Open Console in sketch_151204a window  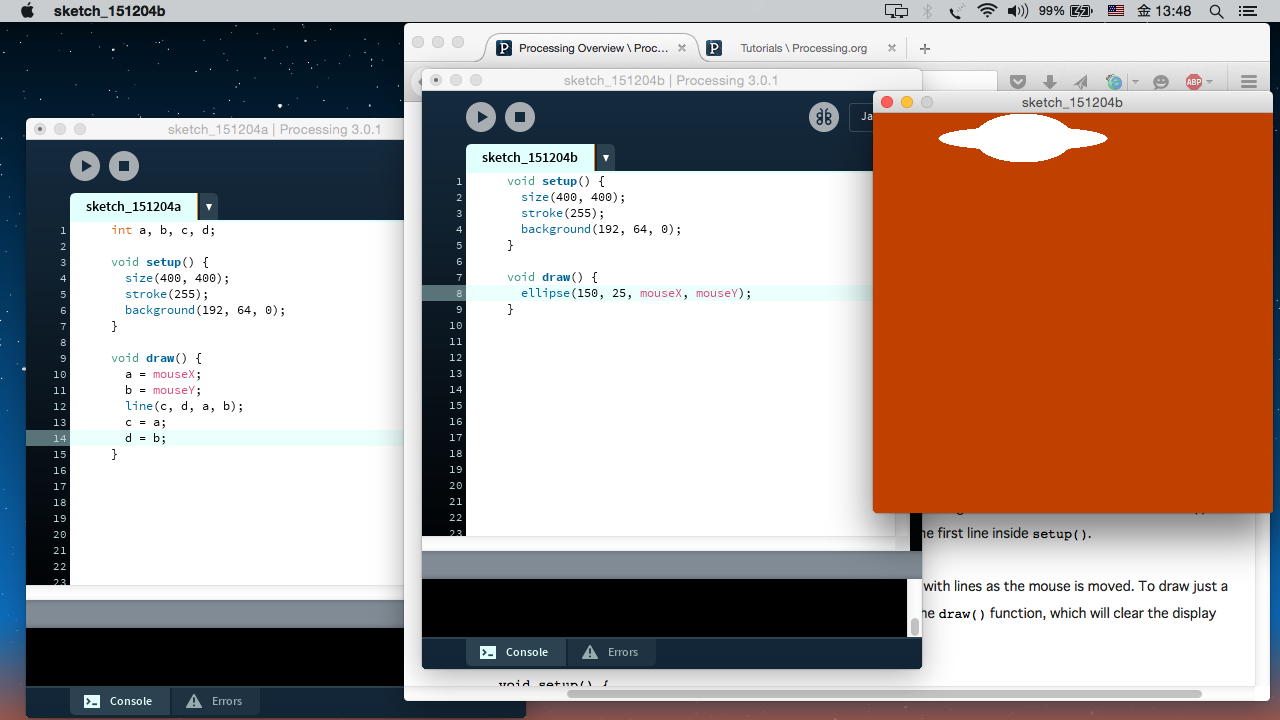coord(119,701)
